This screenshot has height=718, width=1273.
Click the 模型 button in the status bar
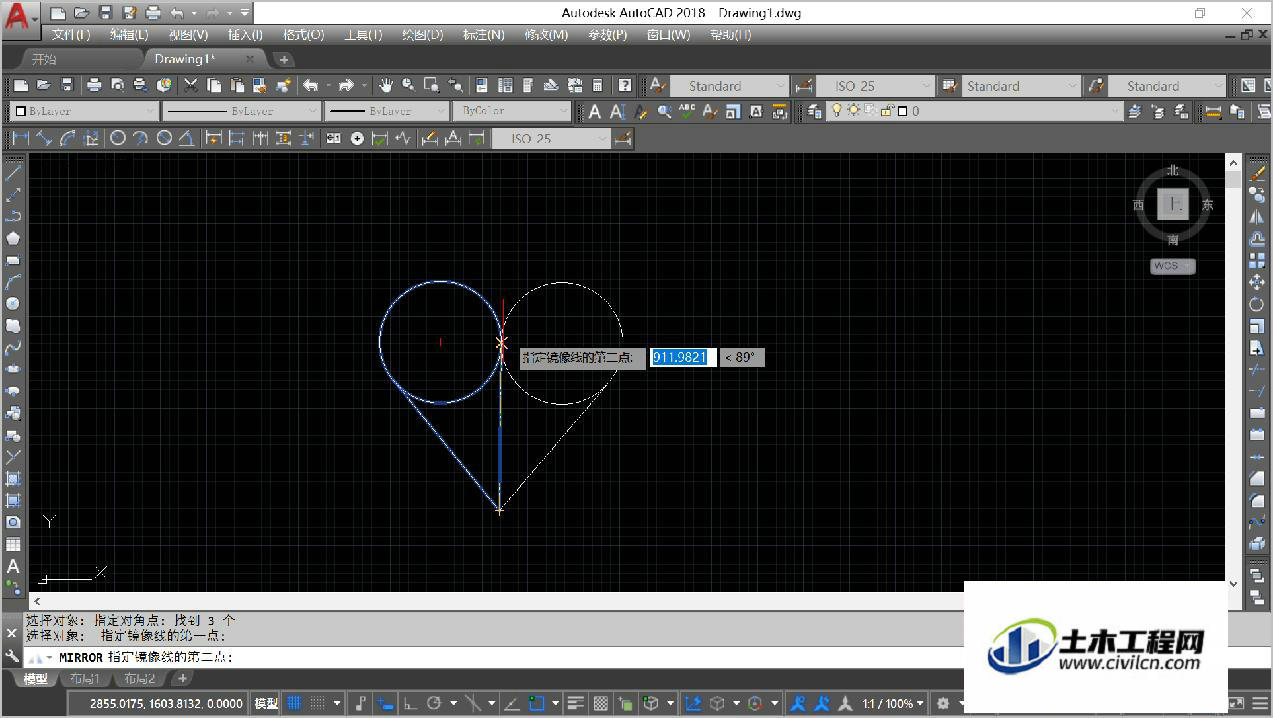[x=266, y=703]
